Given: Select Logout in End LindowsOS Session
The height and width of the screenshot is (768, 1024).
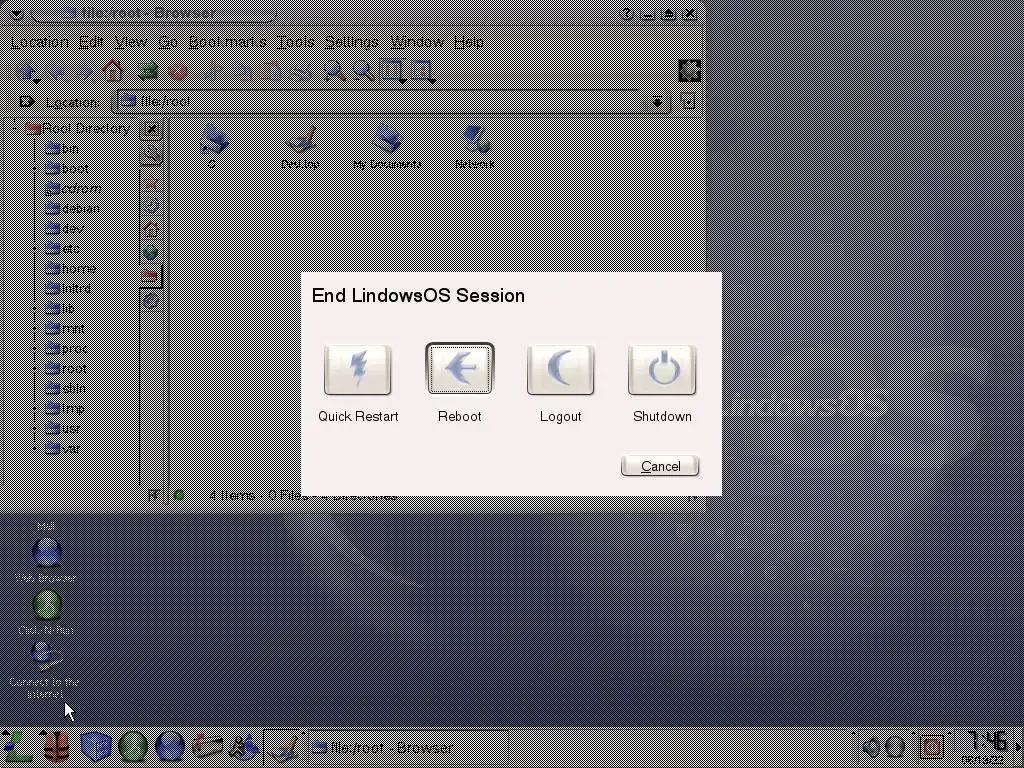Looking at the screenshot, I should pyautogui.click(x=560, y=370).
